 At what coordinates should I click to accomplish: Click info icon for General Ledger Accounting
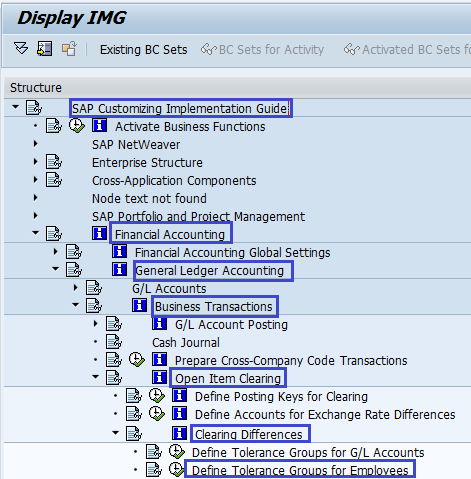click(x=119, y=269)
